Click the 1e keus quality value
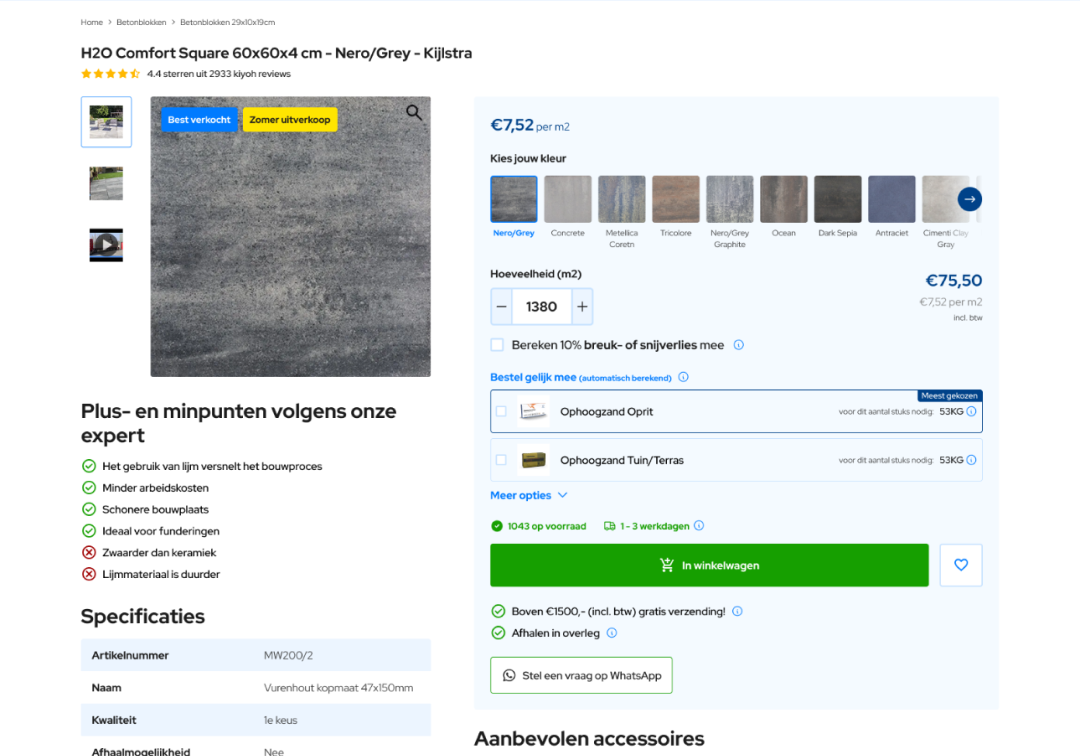1080x756 pixels. [280, 720]
